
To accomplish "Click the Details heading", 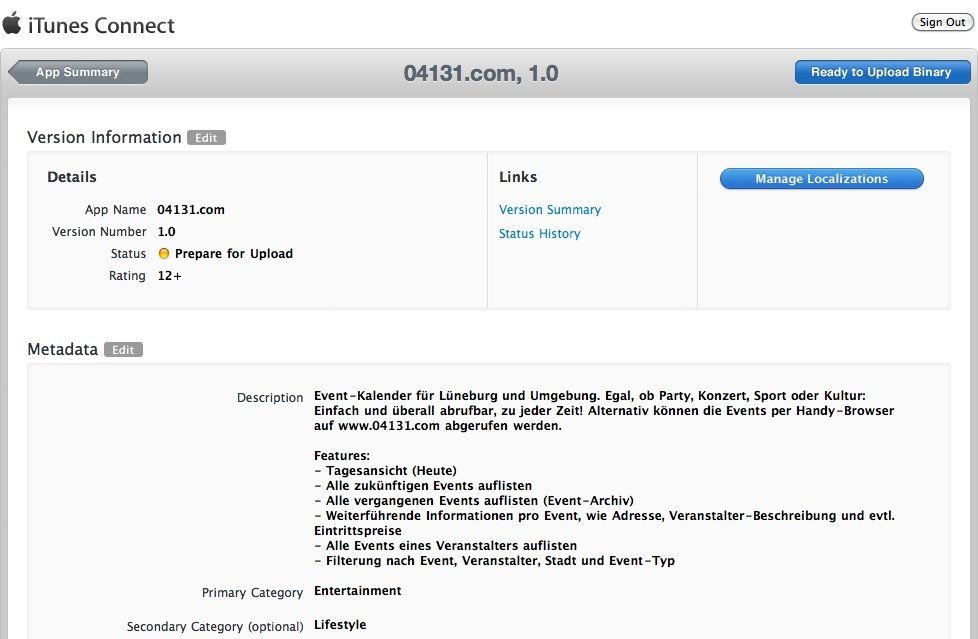I will (x=72, y=177).
